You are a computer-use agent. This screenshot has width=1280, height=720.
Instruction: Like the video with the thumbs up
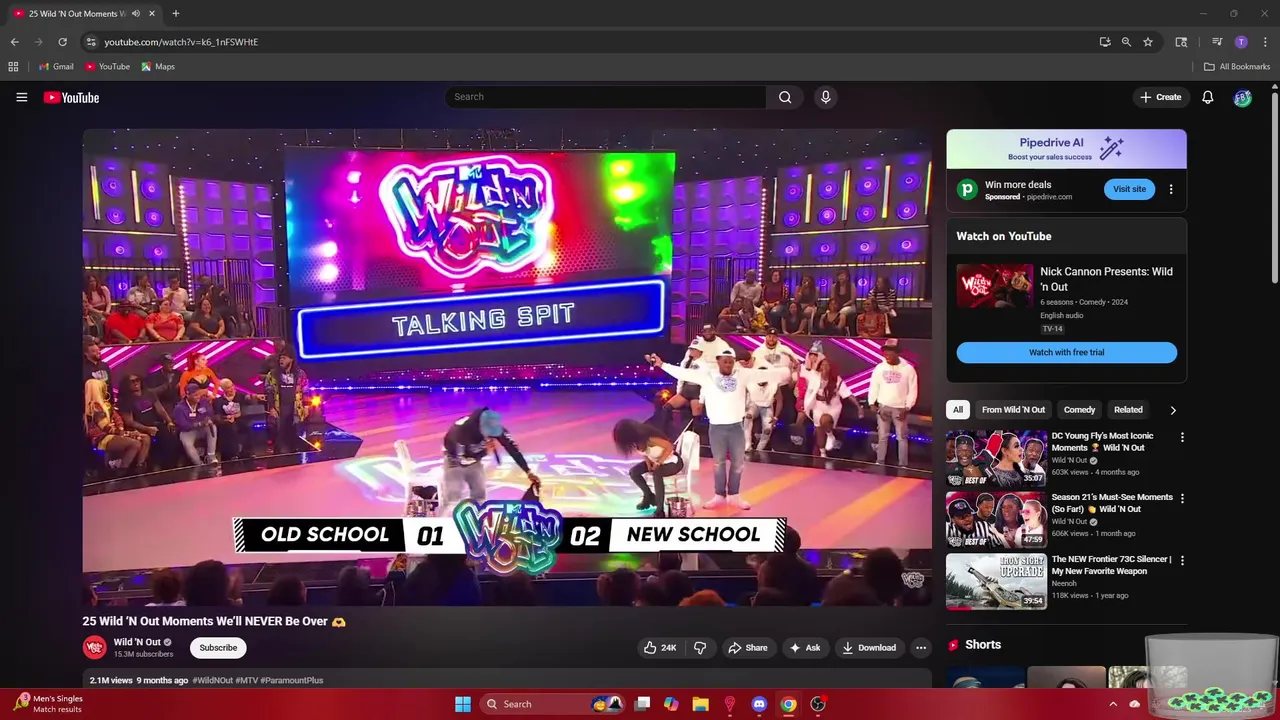tap(660, 648)
